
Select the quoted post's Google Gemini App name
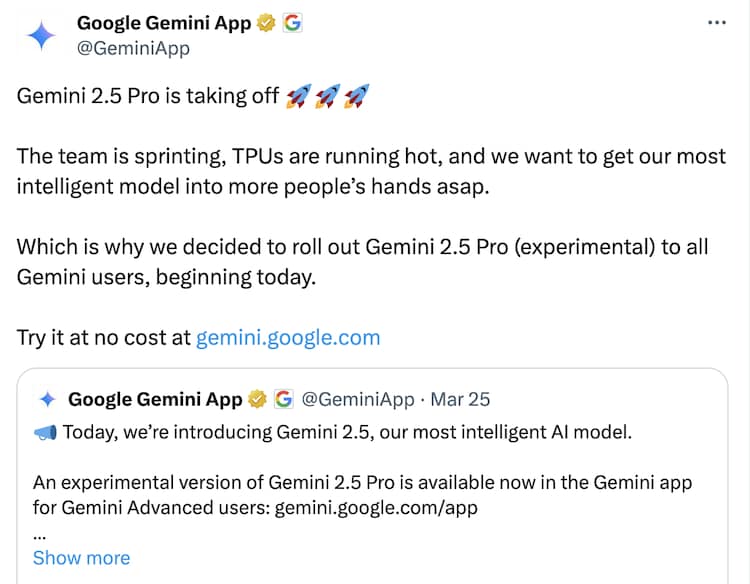click(155, 399)
